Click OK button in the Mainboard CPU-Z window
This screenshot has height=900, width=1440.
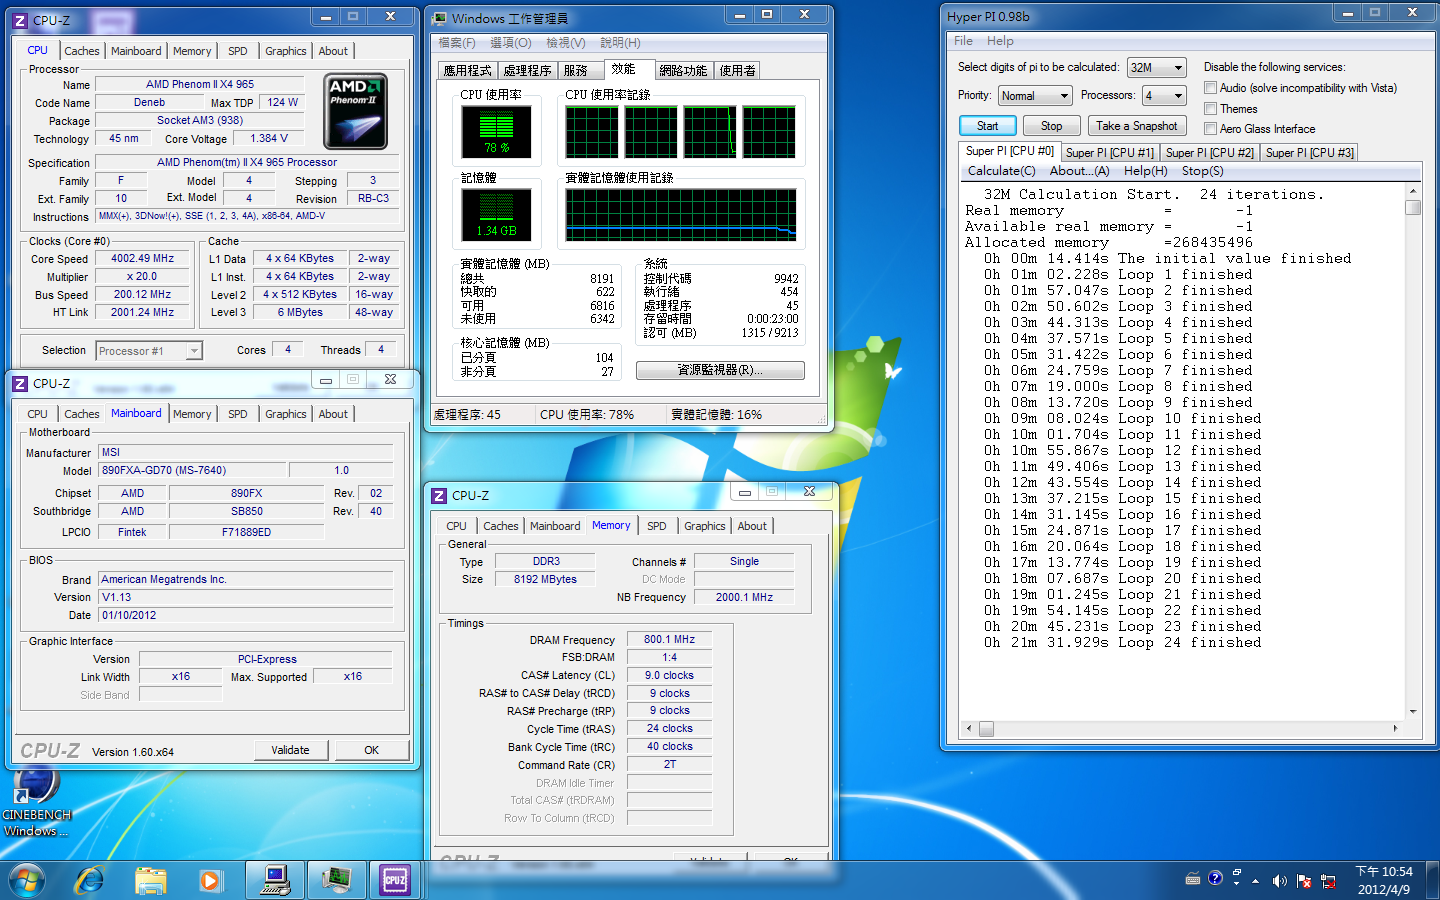pos(371,750)
